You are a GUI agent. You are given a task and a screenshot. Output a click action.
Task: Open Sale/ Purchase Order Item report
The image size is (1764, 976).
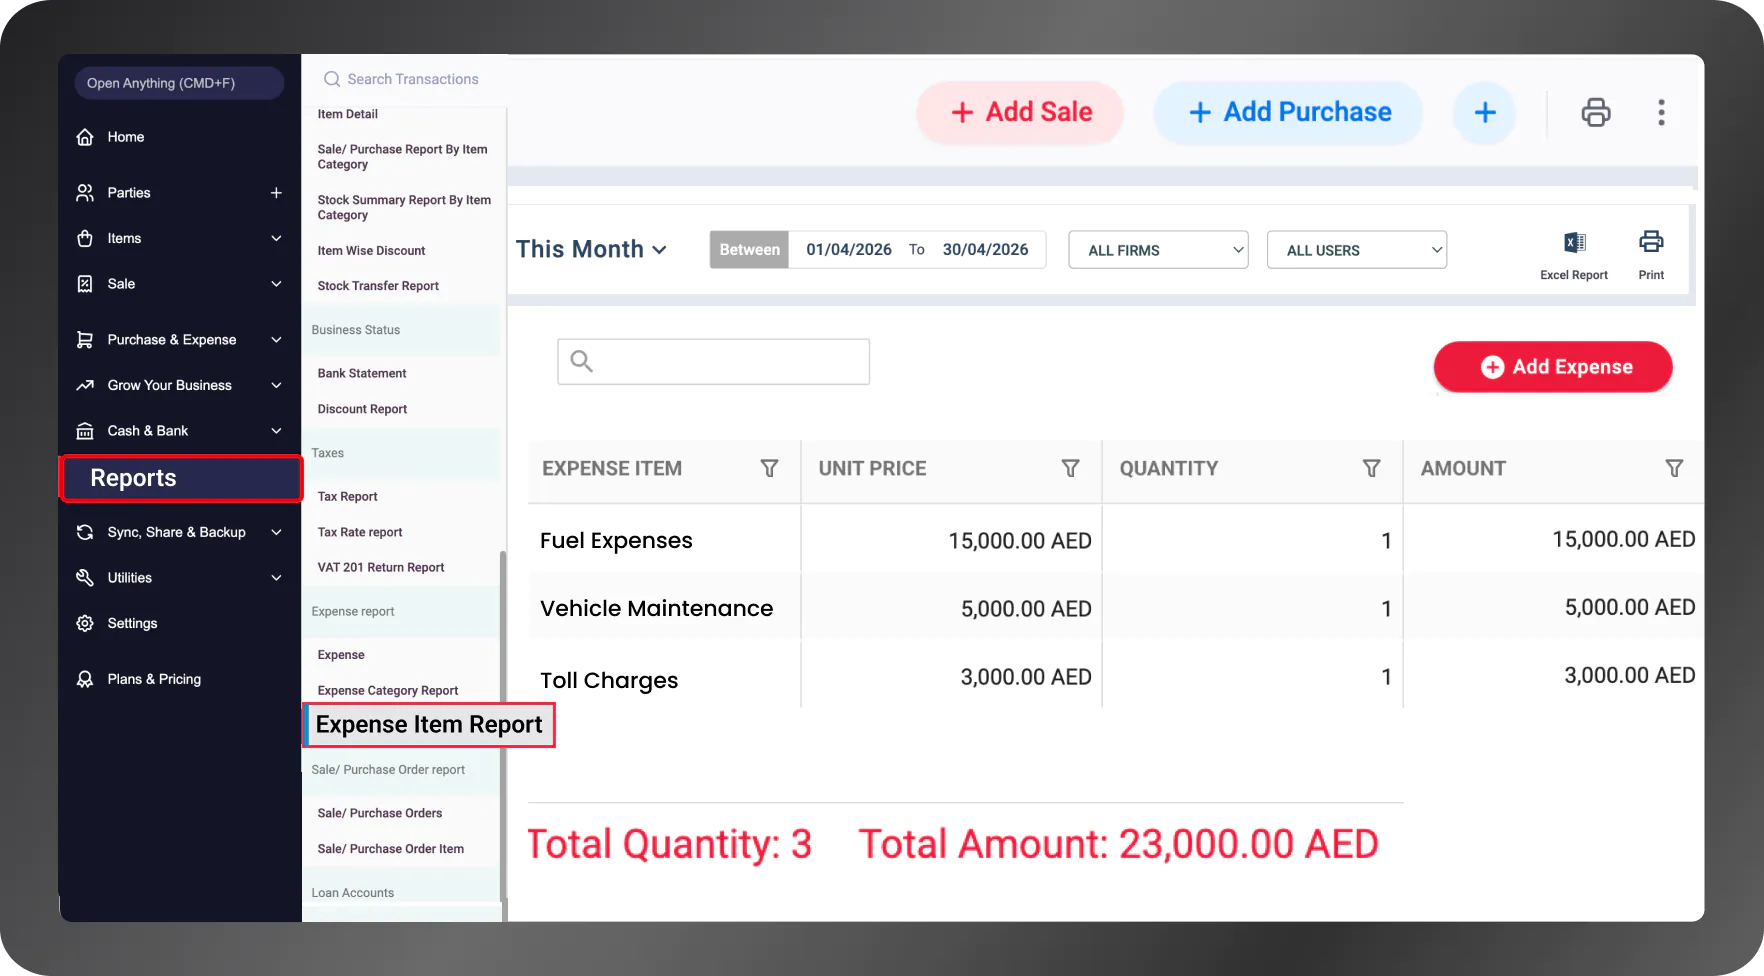(390, 849)
